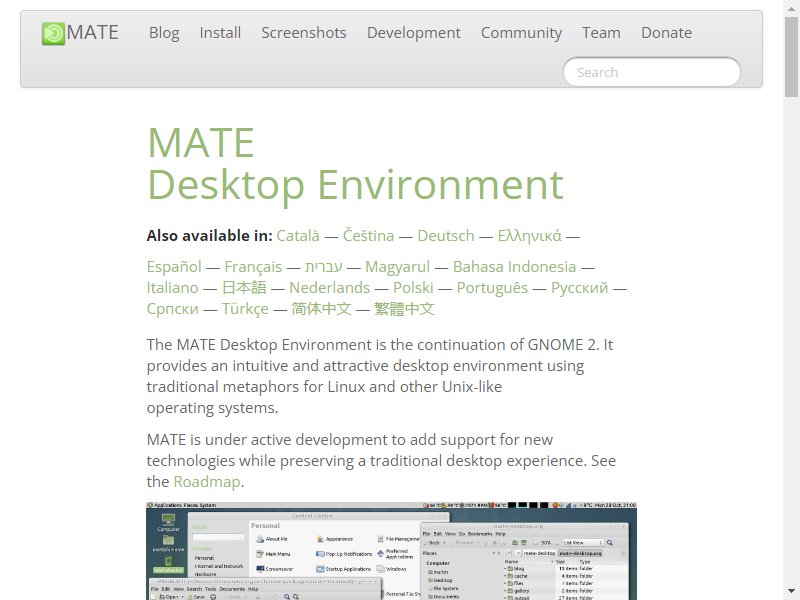This screenshot has width=800, height=600.
Task: Switch language to Deutsch
Action: coord(446,236)
